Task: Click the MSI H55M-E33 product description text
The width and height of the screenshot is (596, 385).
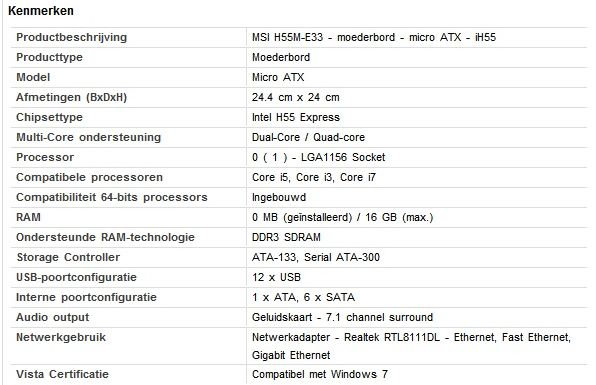Action: point(374,37)
